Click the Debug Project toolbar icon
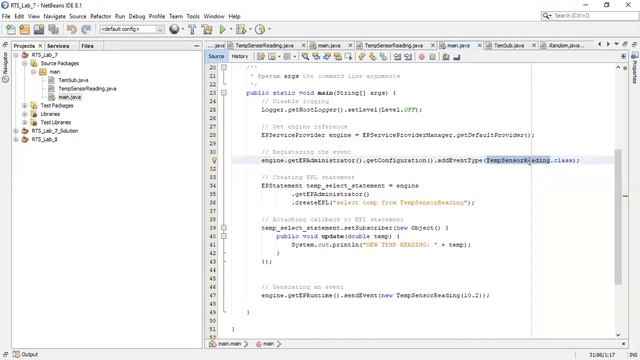The height and width of the screenshot is (360, 640). (241, 29)
